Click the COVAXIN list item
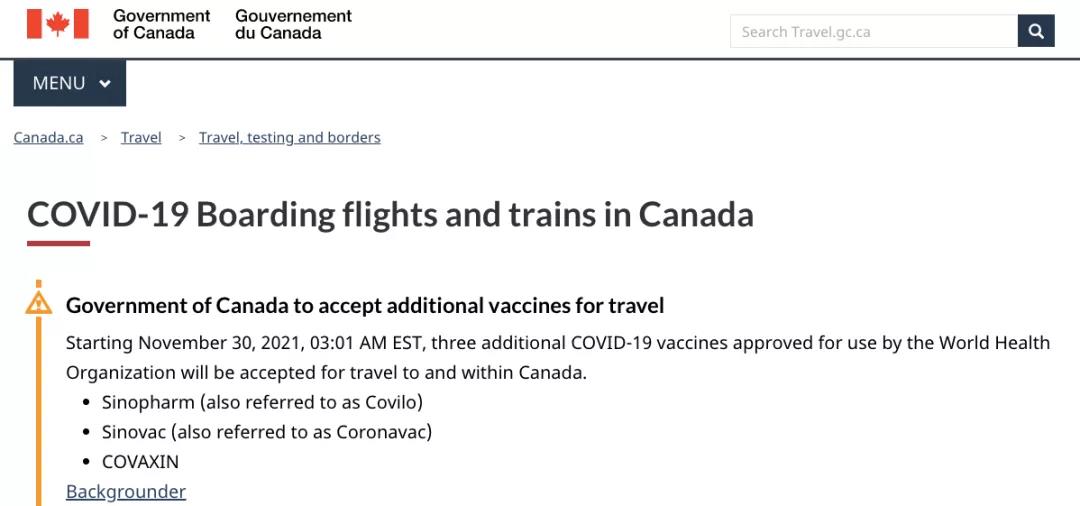1080x506 pixels. click(x=141, y=462)
